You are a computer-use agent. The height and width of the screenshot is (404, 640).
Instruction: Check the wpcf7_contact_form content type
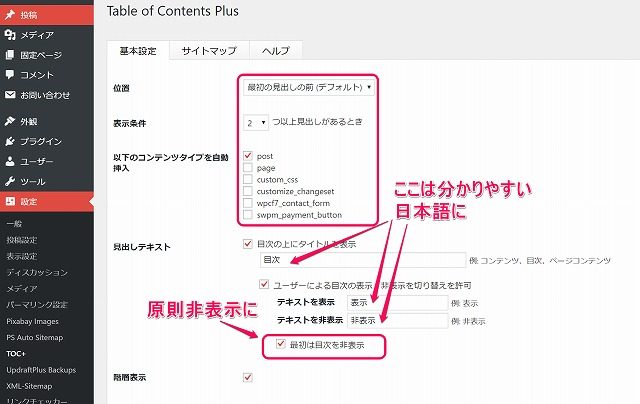click(x=247, y=203)
